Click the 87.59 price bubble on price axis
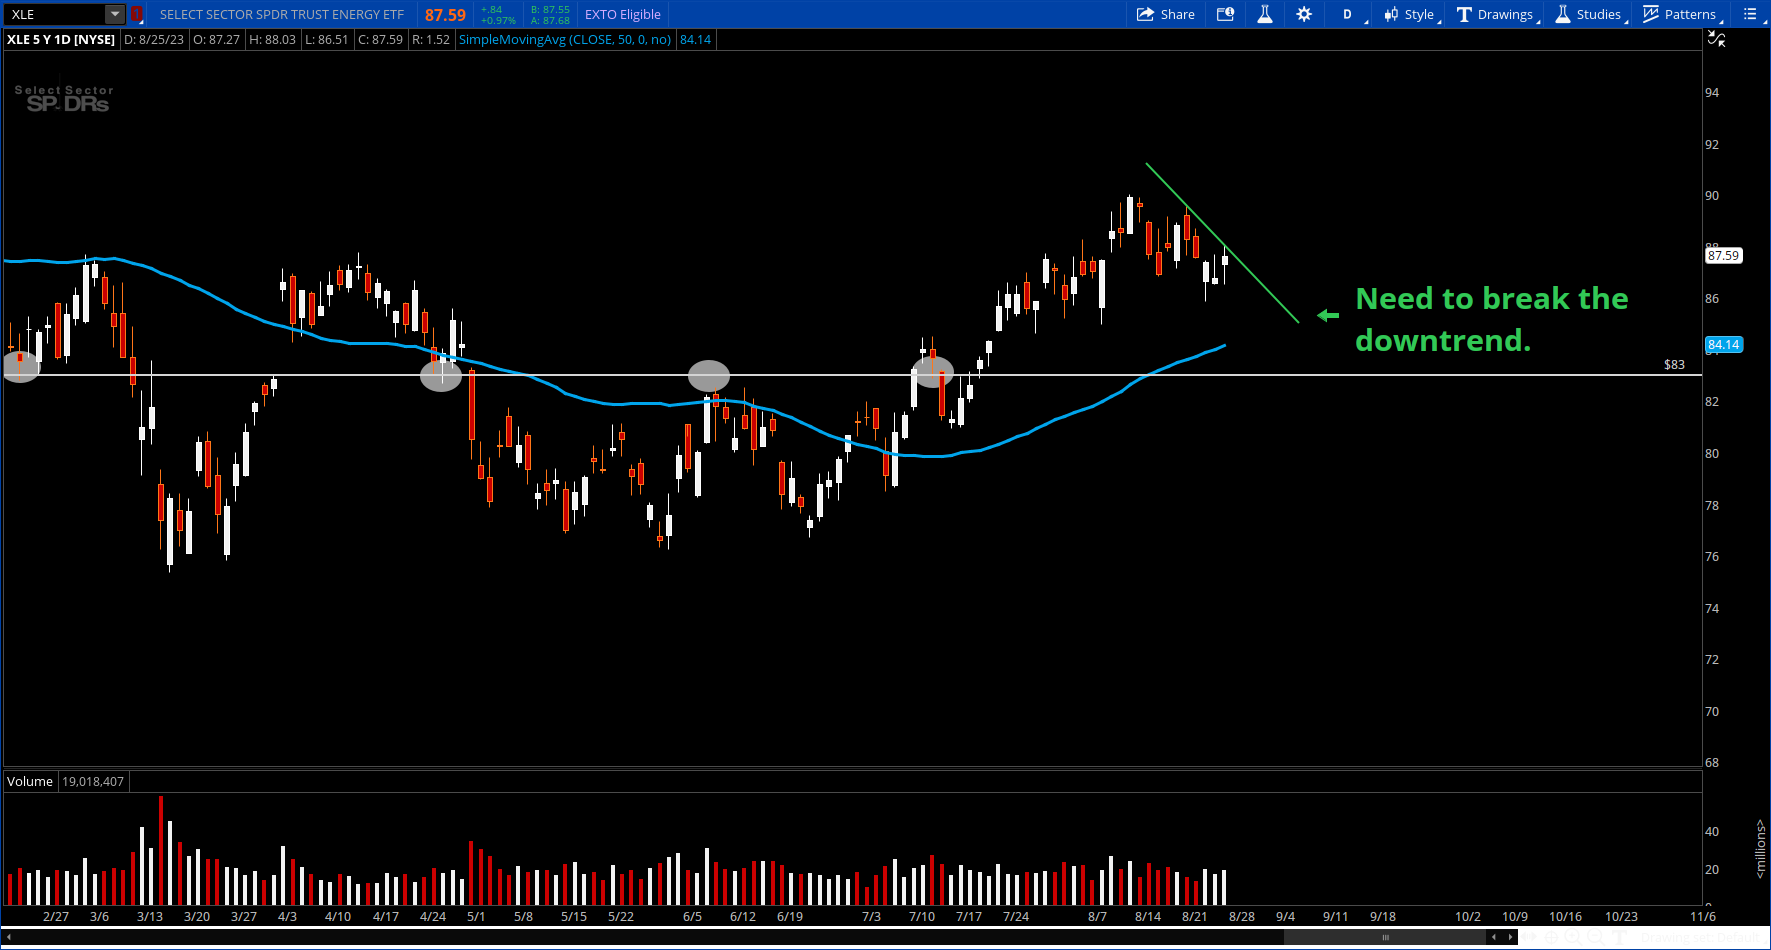The height and width of the screenshot is (950, 1771). click(1723, 256)
